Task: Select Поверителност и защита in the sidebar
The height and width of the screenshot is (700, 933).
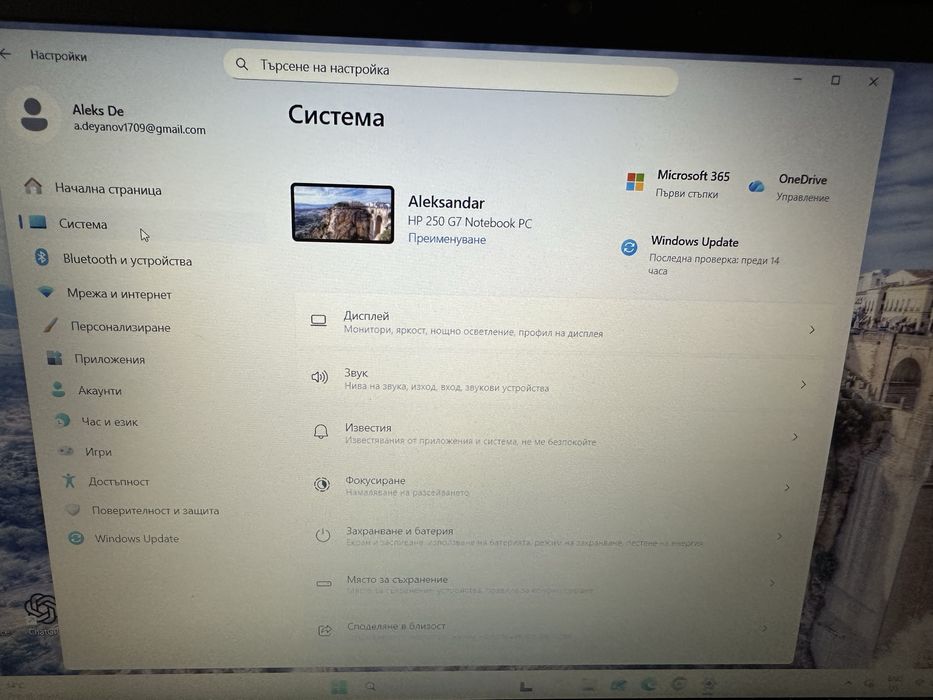Action: tap(155, 510)
